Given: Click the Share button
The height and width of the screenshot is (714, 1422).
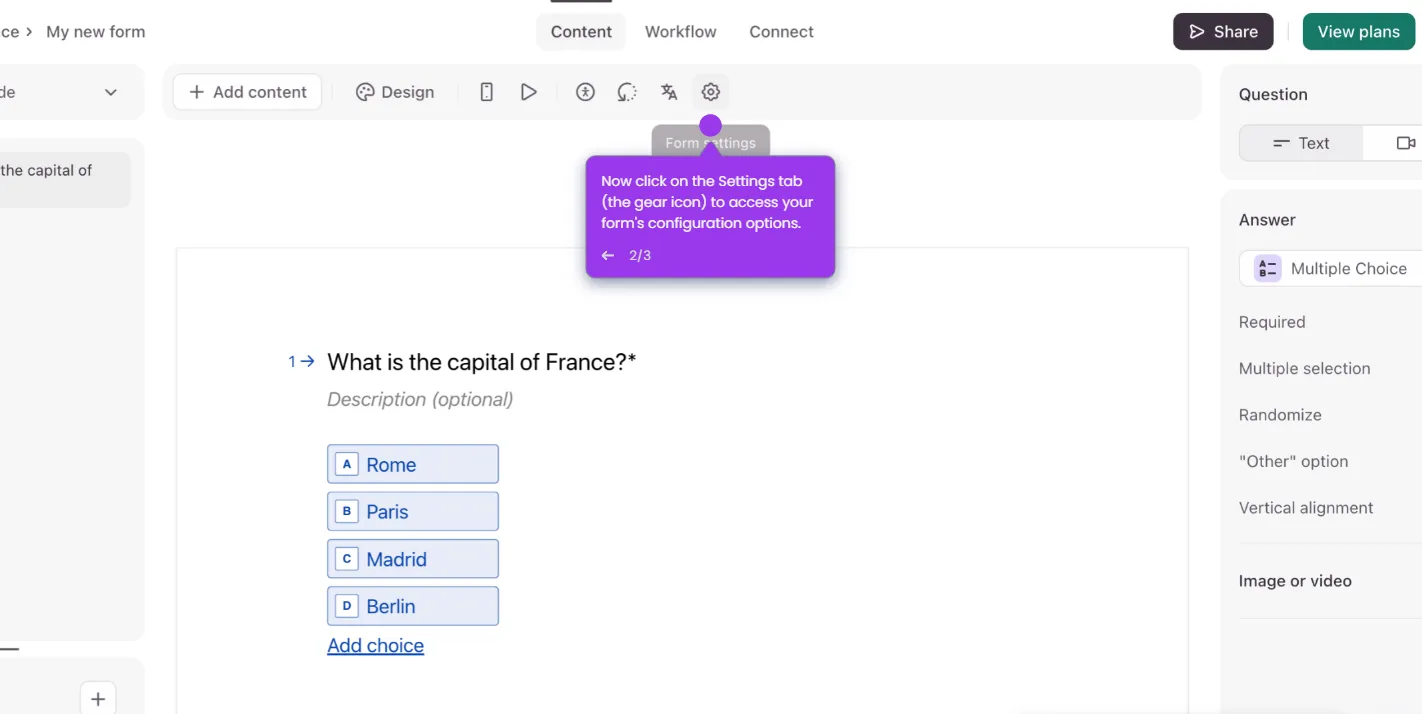Looking at the screenshot, I should pyautogui.click(x=1223, y=32).
